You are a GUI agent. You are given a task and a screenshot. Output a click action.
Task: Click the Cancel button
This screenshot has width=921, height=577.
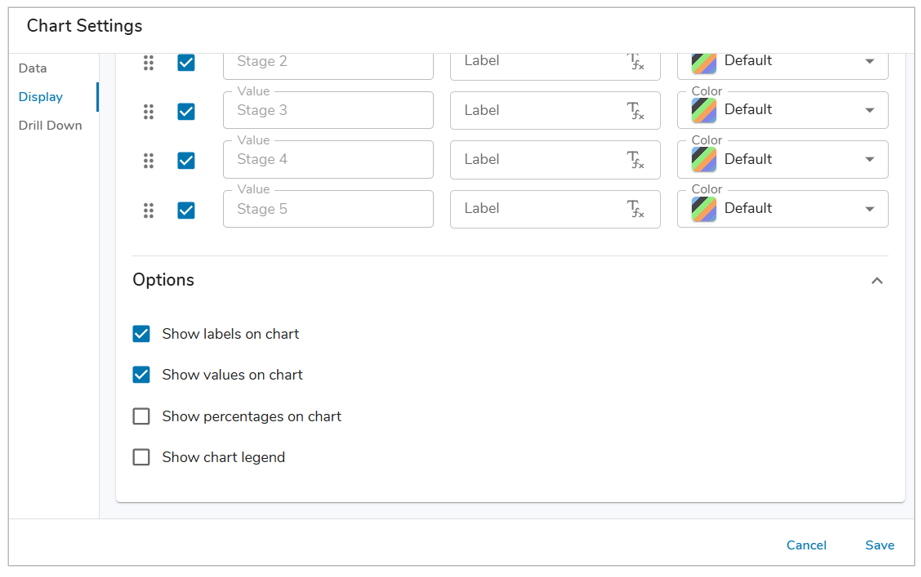806,545
